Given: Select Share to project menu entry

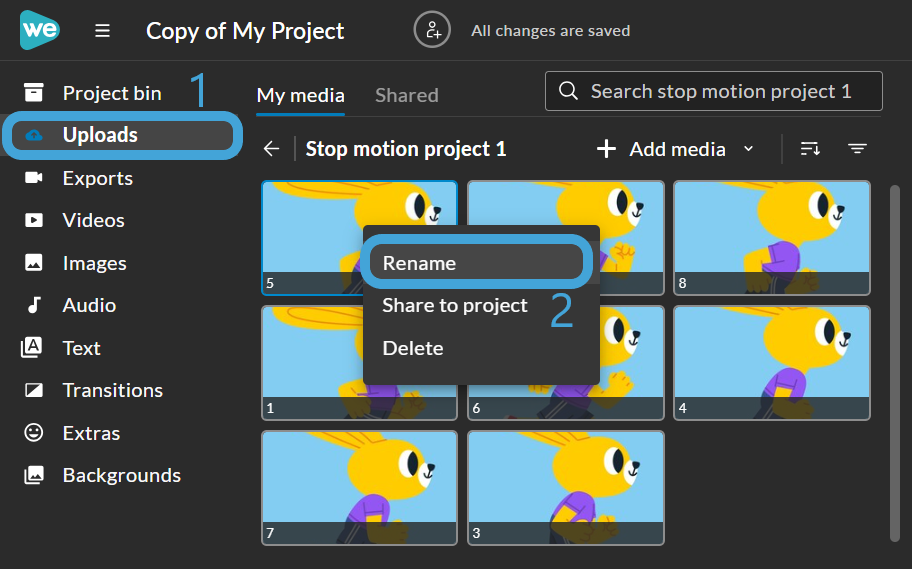Looking at the screenshot, I should point(455,305).
